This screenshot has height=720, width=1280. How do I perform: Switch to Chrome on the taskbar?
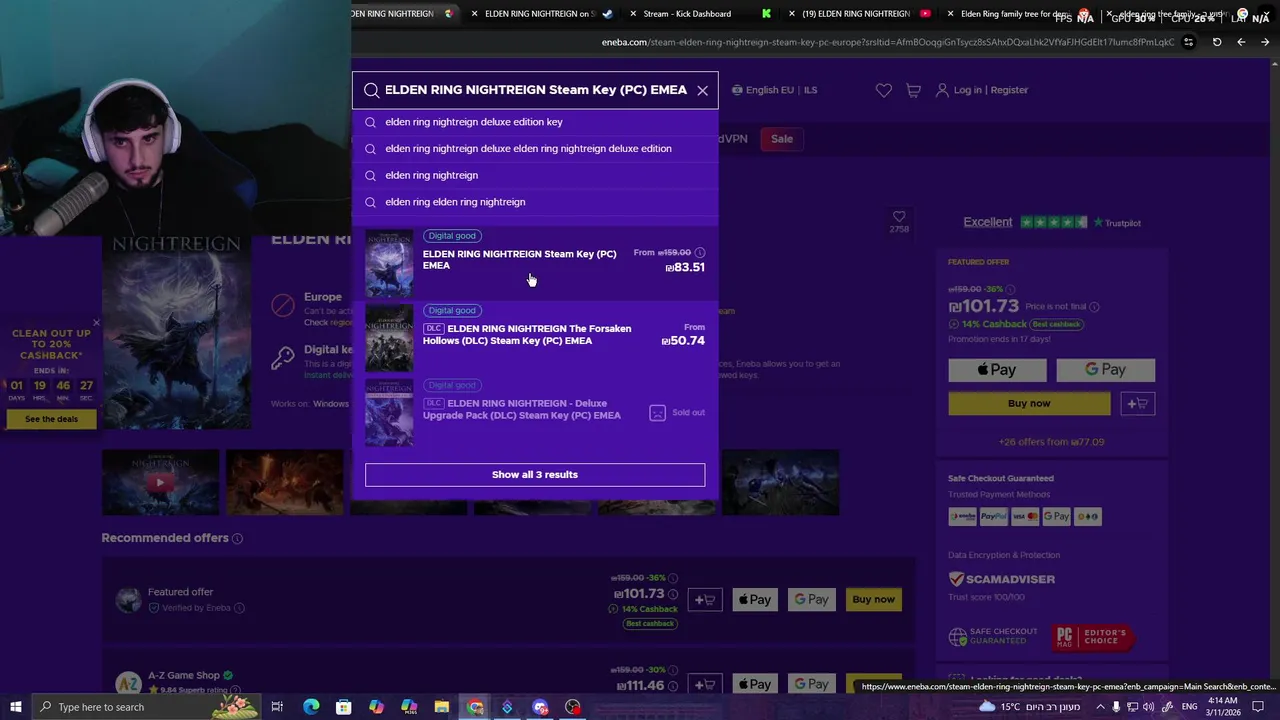[475, 707]
